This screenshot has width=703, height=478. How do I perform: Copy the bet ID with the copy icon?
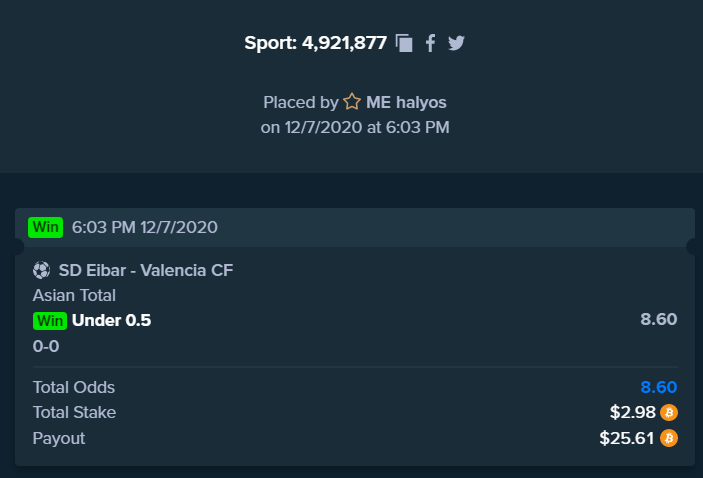[404, 43]
